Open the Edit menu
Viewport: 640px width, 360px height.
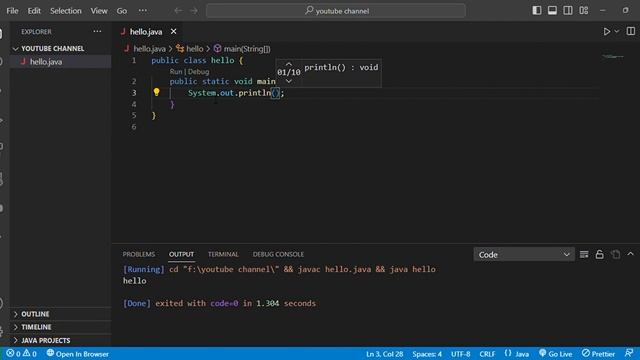[34, 11]
